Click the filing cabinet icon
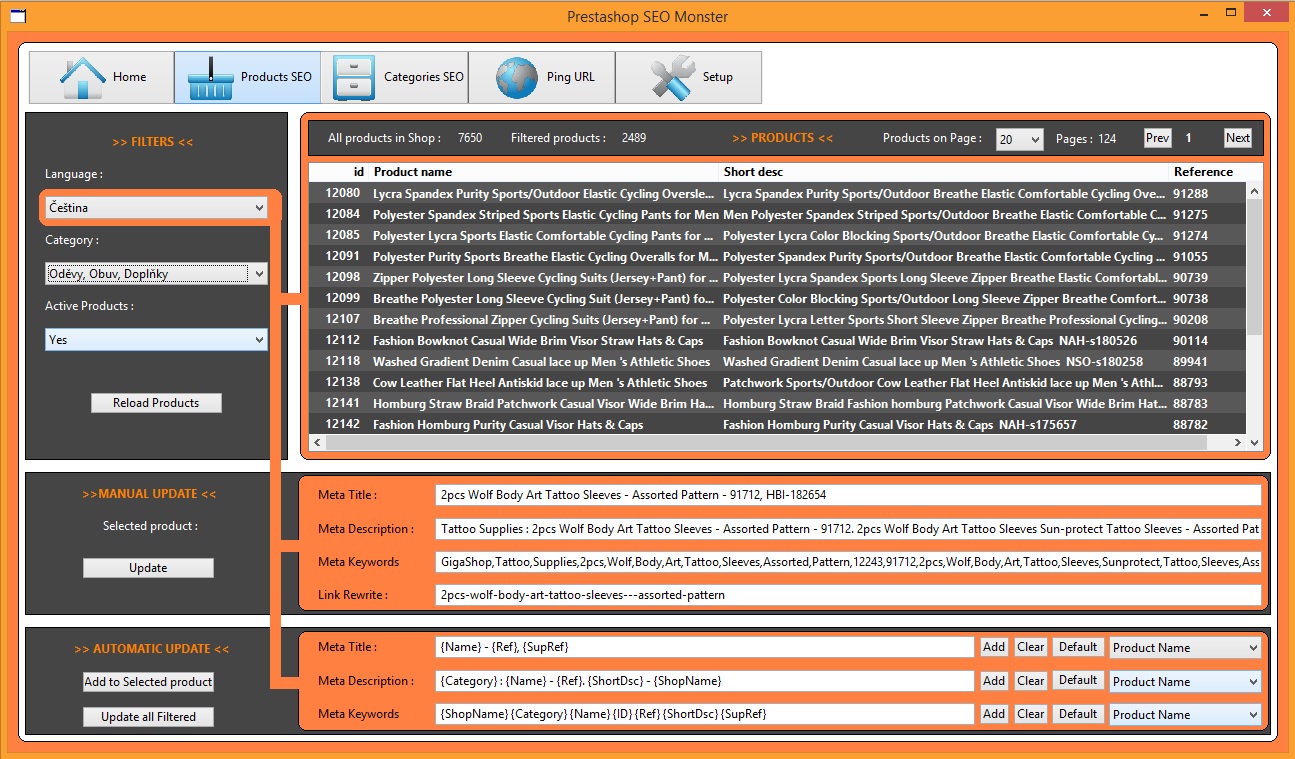The height and width of the screenshot is (759, 1295). pos(354,78)
